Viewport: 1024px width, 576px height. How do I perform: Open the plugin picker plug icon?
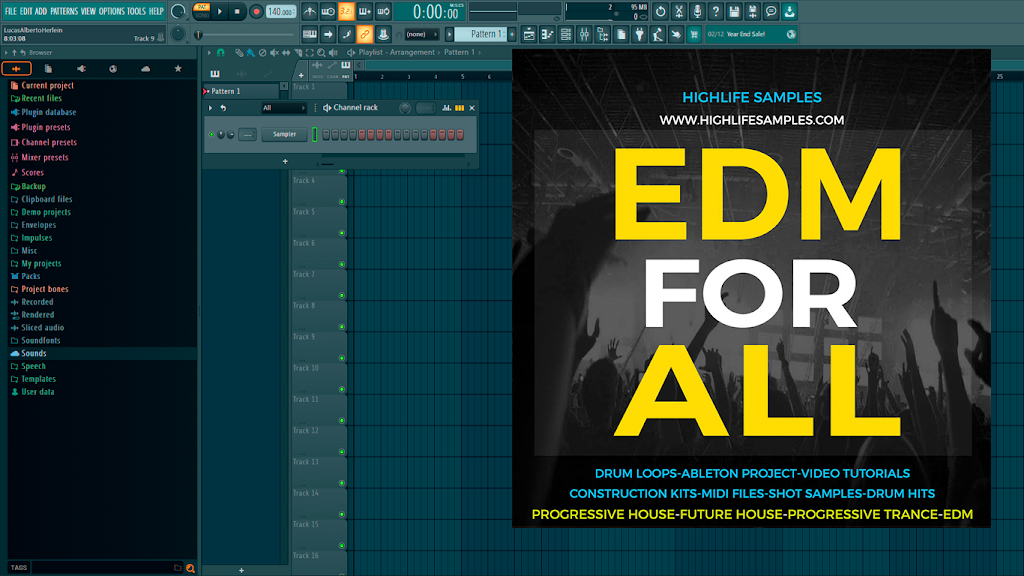(639, 34)
